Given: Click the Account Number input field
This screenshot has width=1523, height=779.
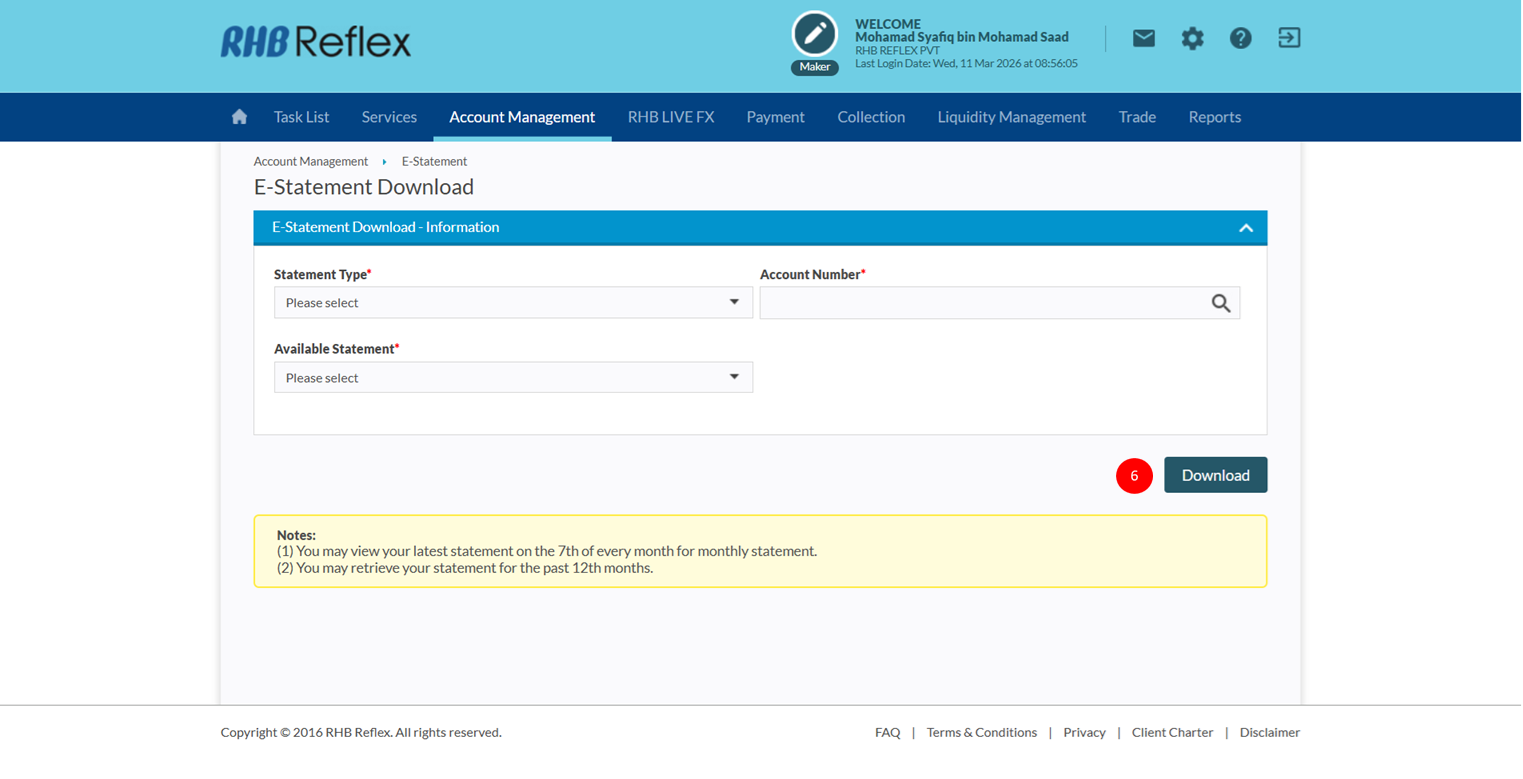Looking at the screenshot, I should point(980,303).
